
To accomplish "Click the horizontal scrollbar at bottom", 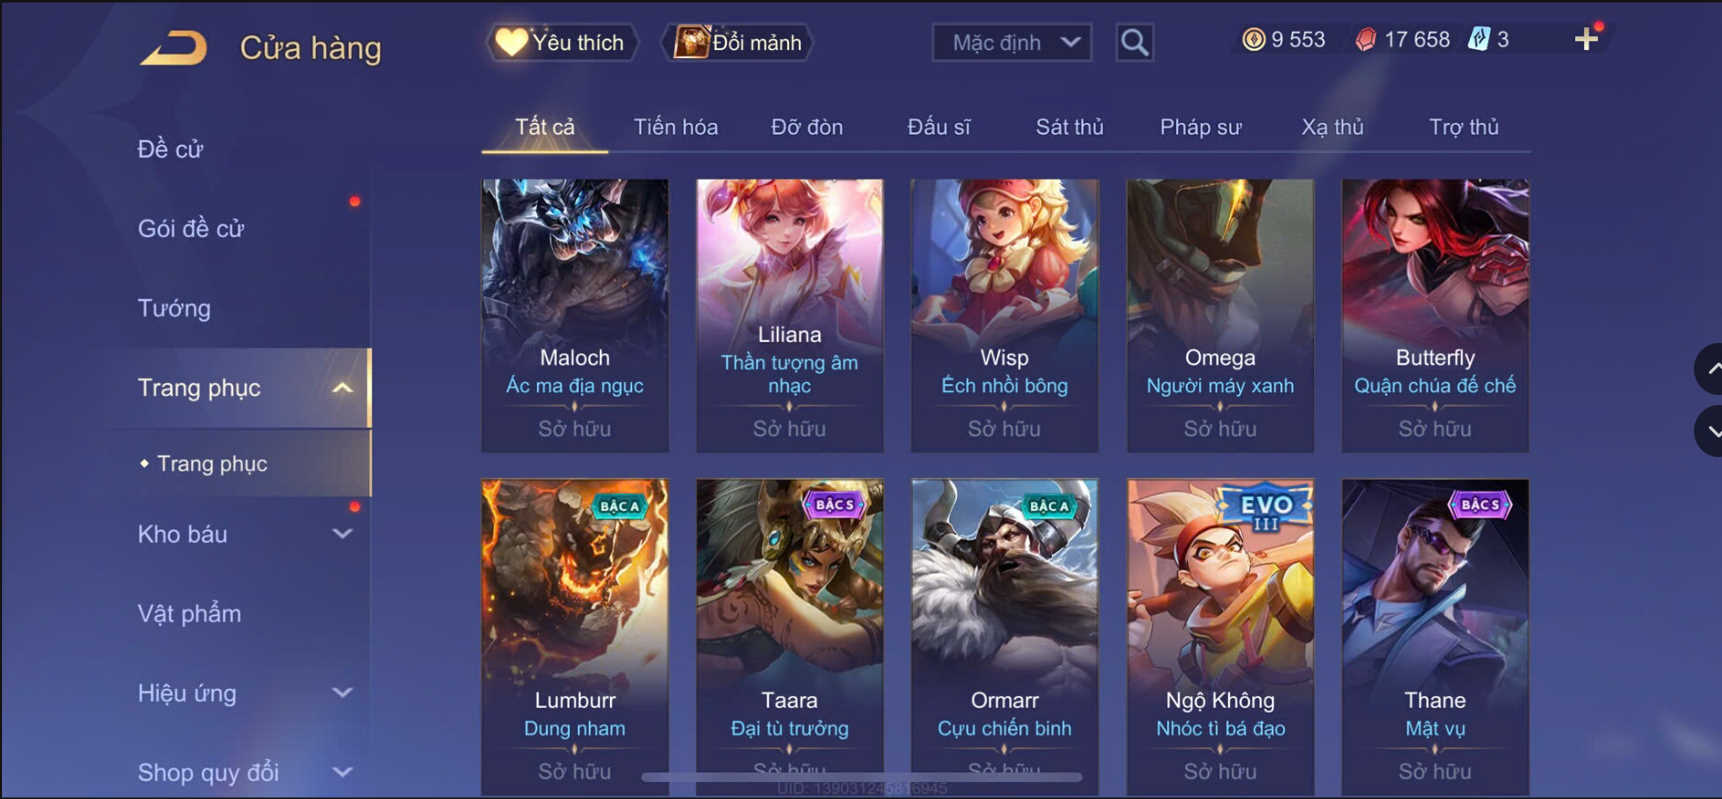I will point(862,776).
